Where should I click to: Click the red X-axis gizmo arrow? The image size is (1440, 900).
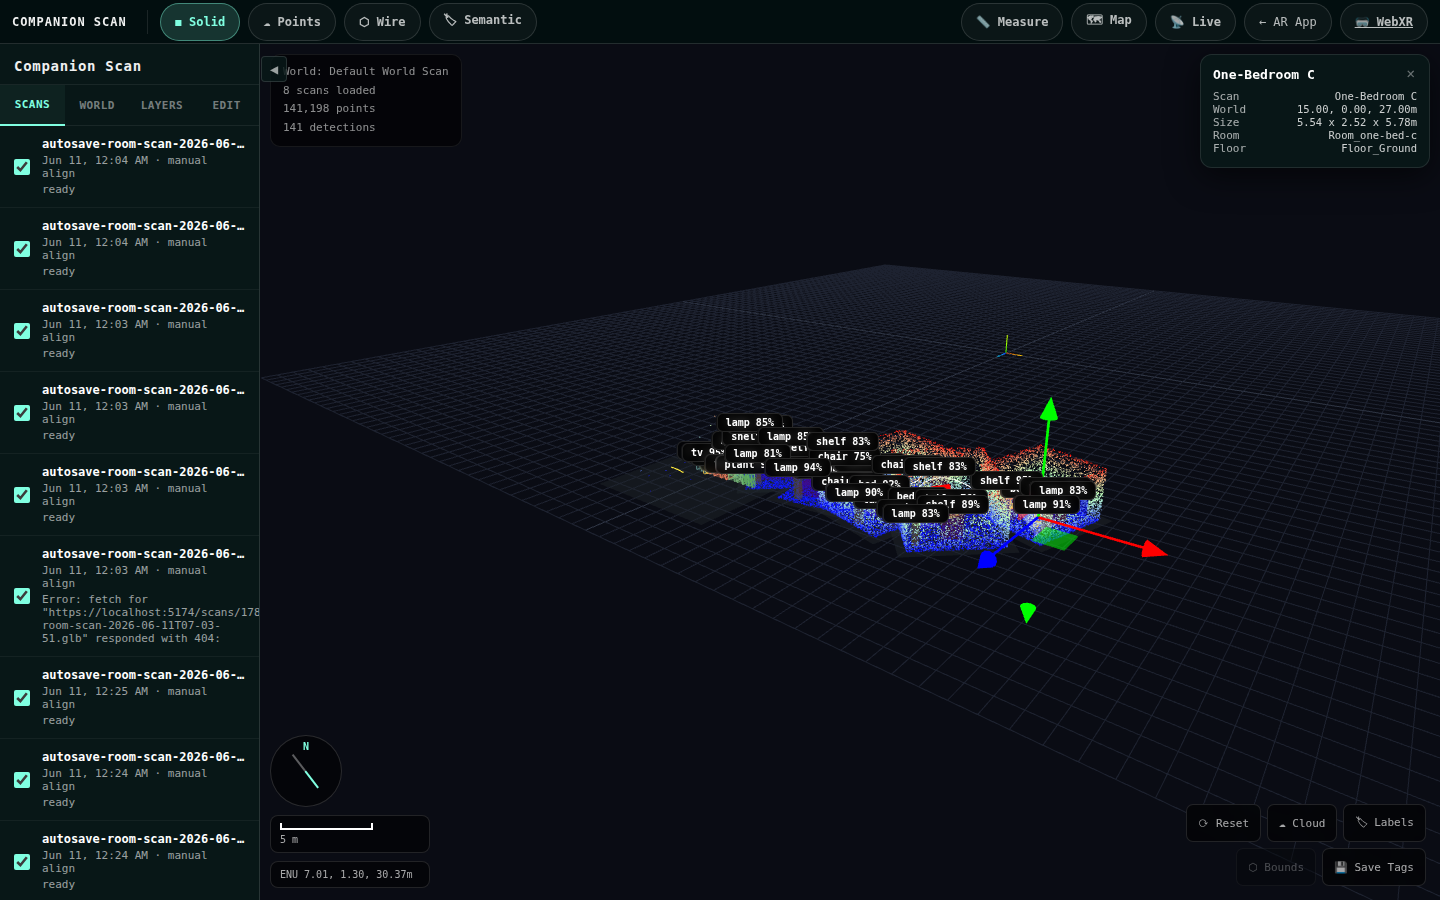click(x=1153, y=549)
